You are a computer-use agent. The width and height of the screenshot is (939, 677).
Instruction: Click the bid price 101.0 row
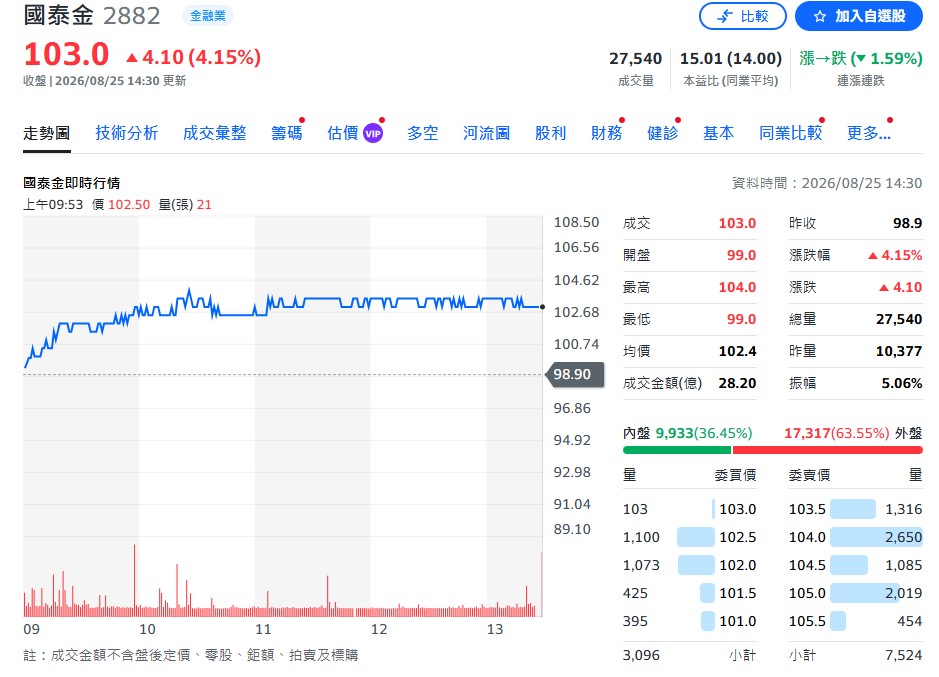[689, 621]
